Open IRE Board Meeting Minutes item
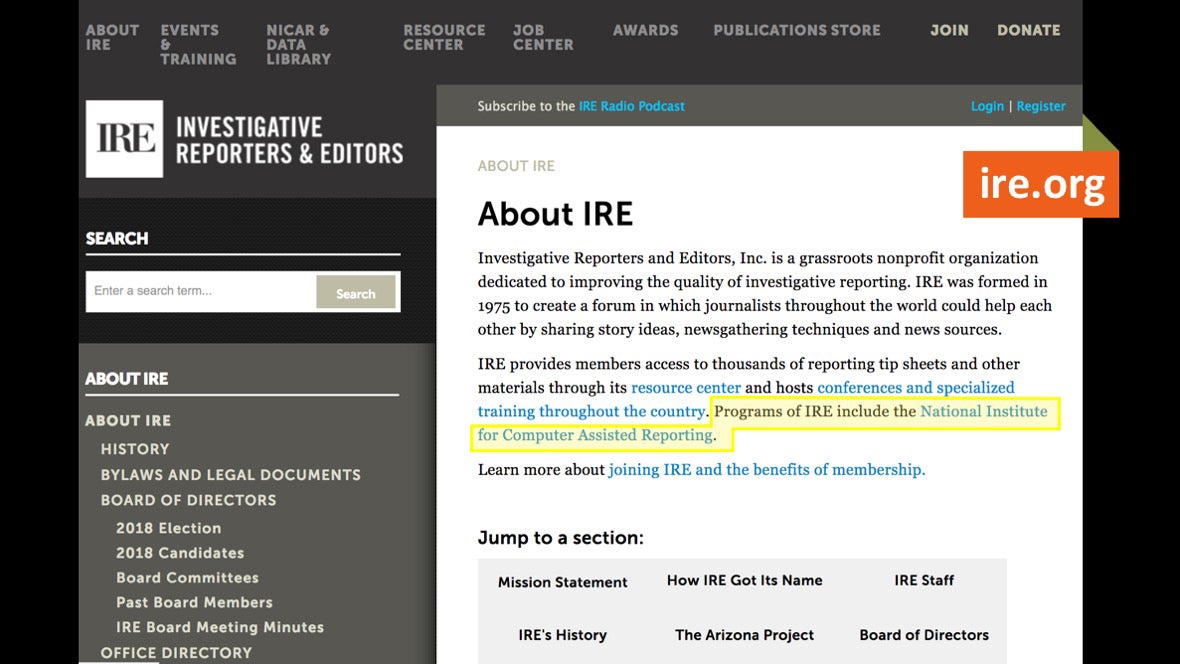 pyautogui.click(x=220, y=628)
